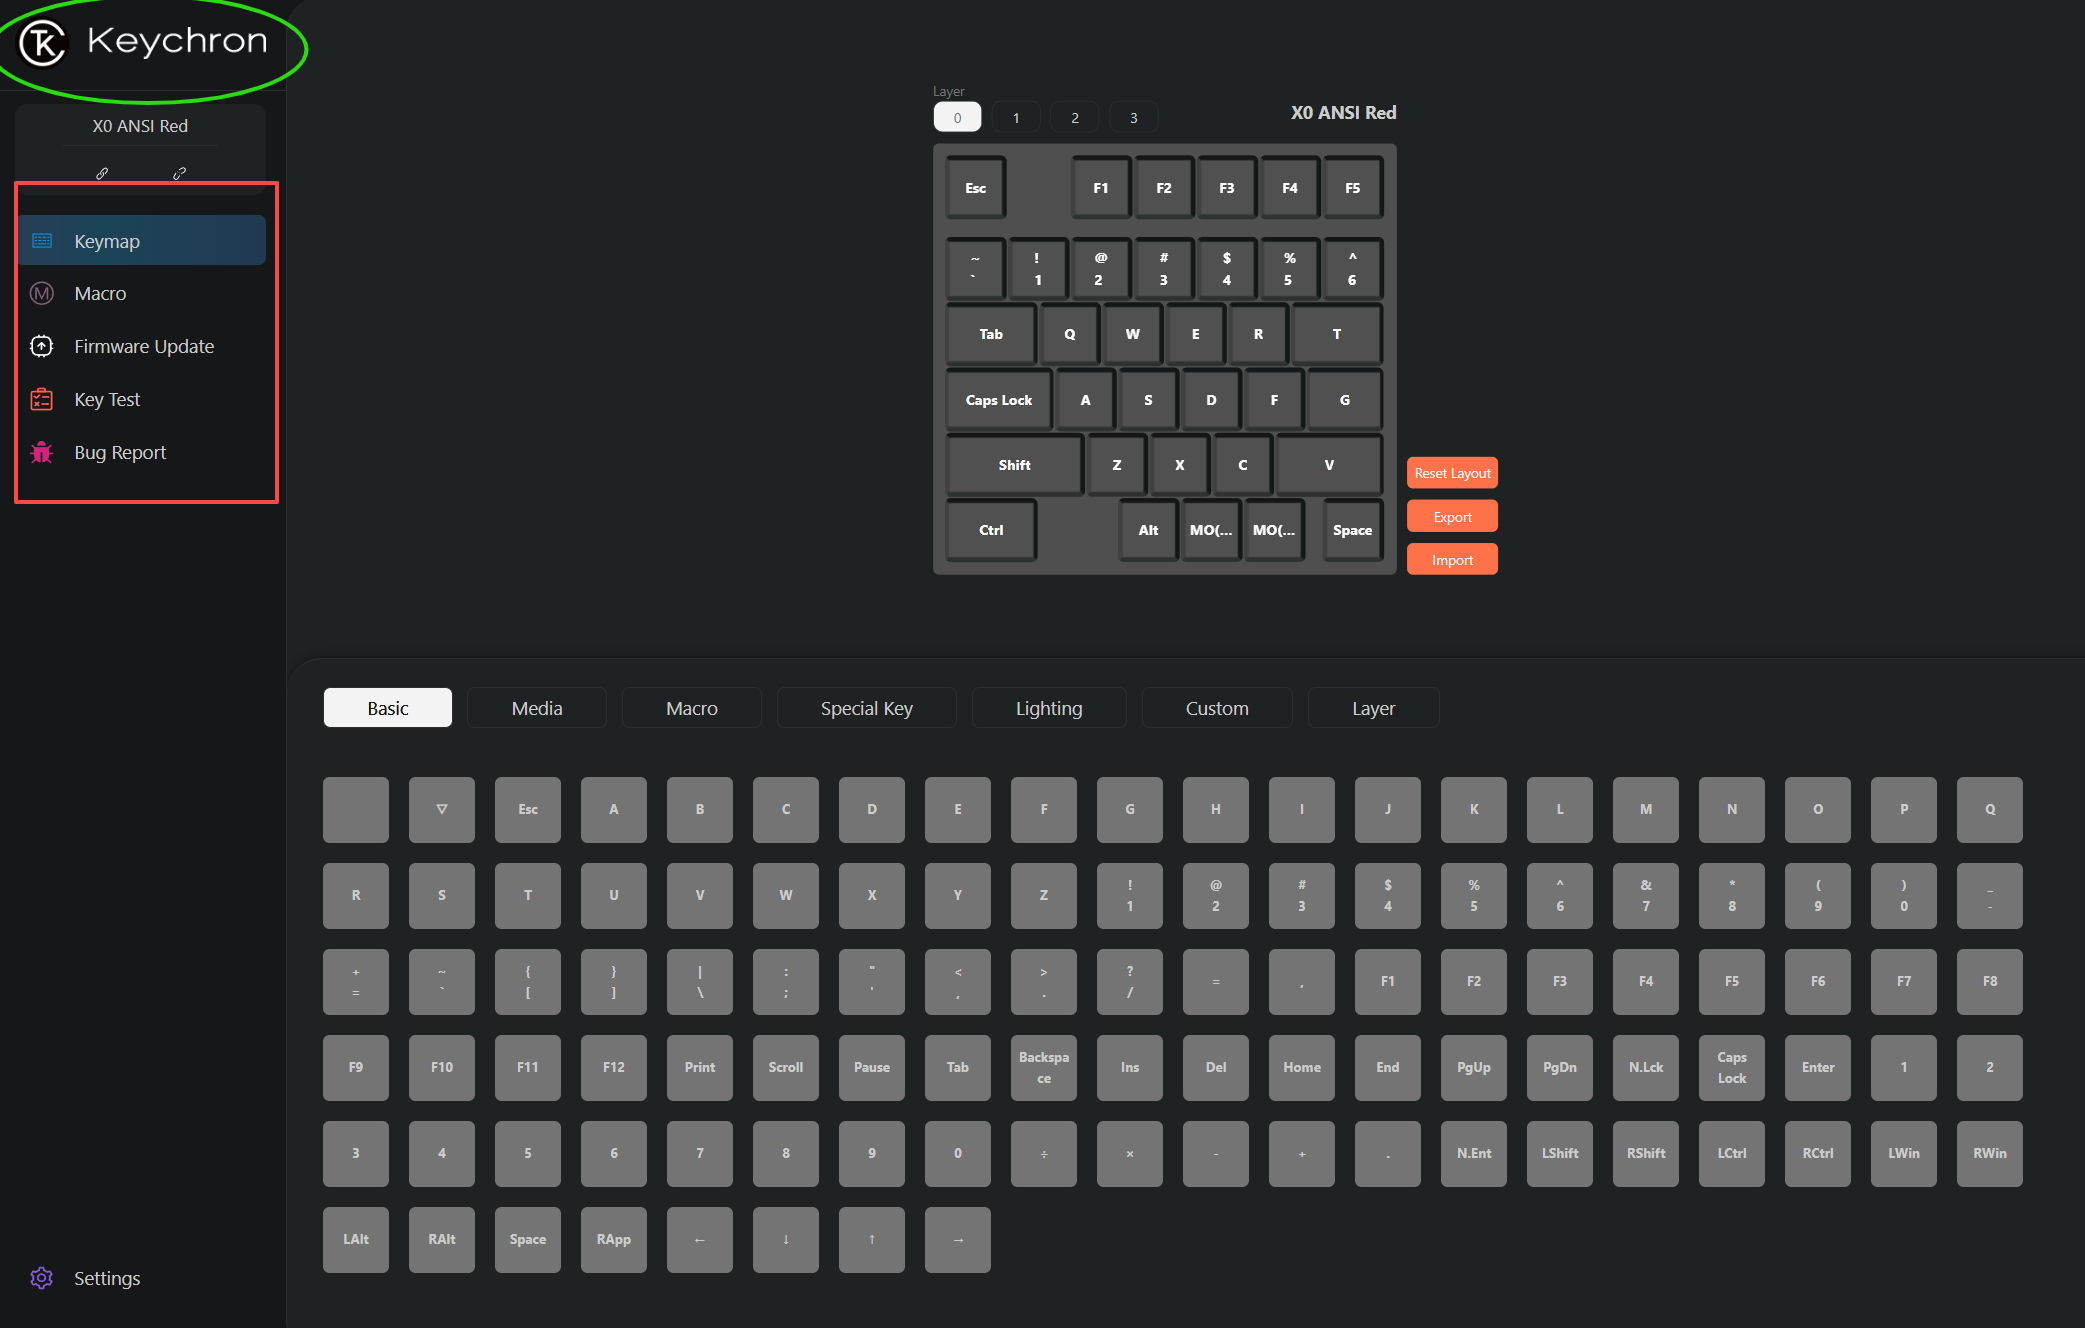Switch to the Media keycode tab

[x=537, y=708]
